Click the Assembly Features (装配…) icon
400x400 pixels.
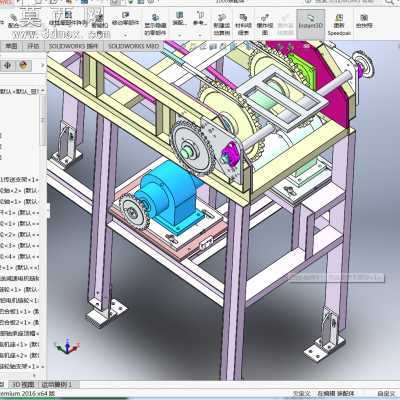point(179,19)
